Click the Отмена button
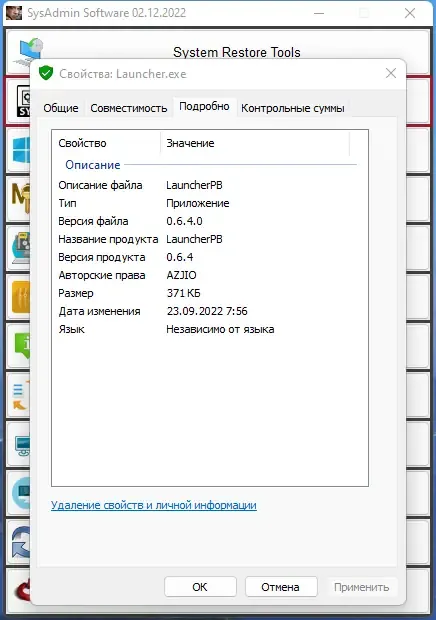This screenshot has width=436, height=620. point(281,587)
